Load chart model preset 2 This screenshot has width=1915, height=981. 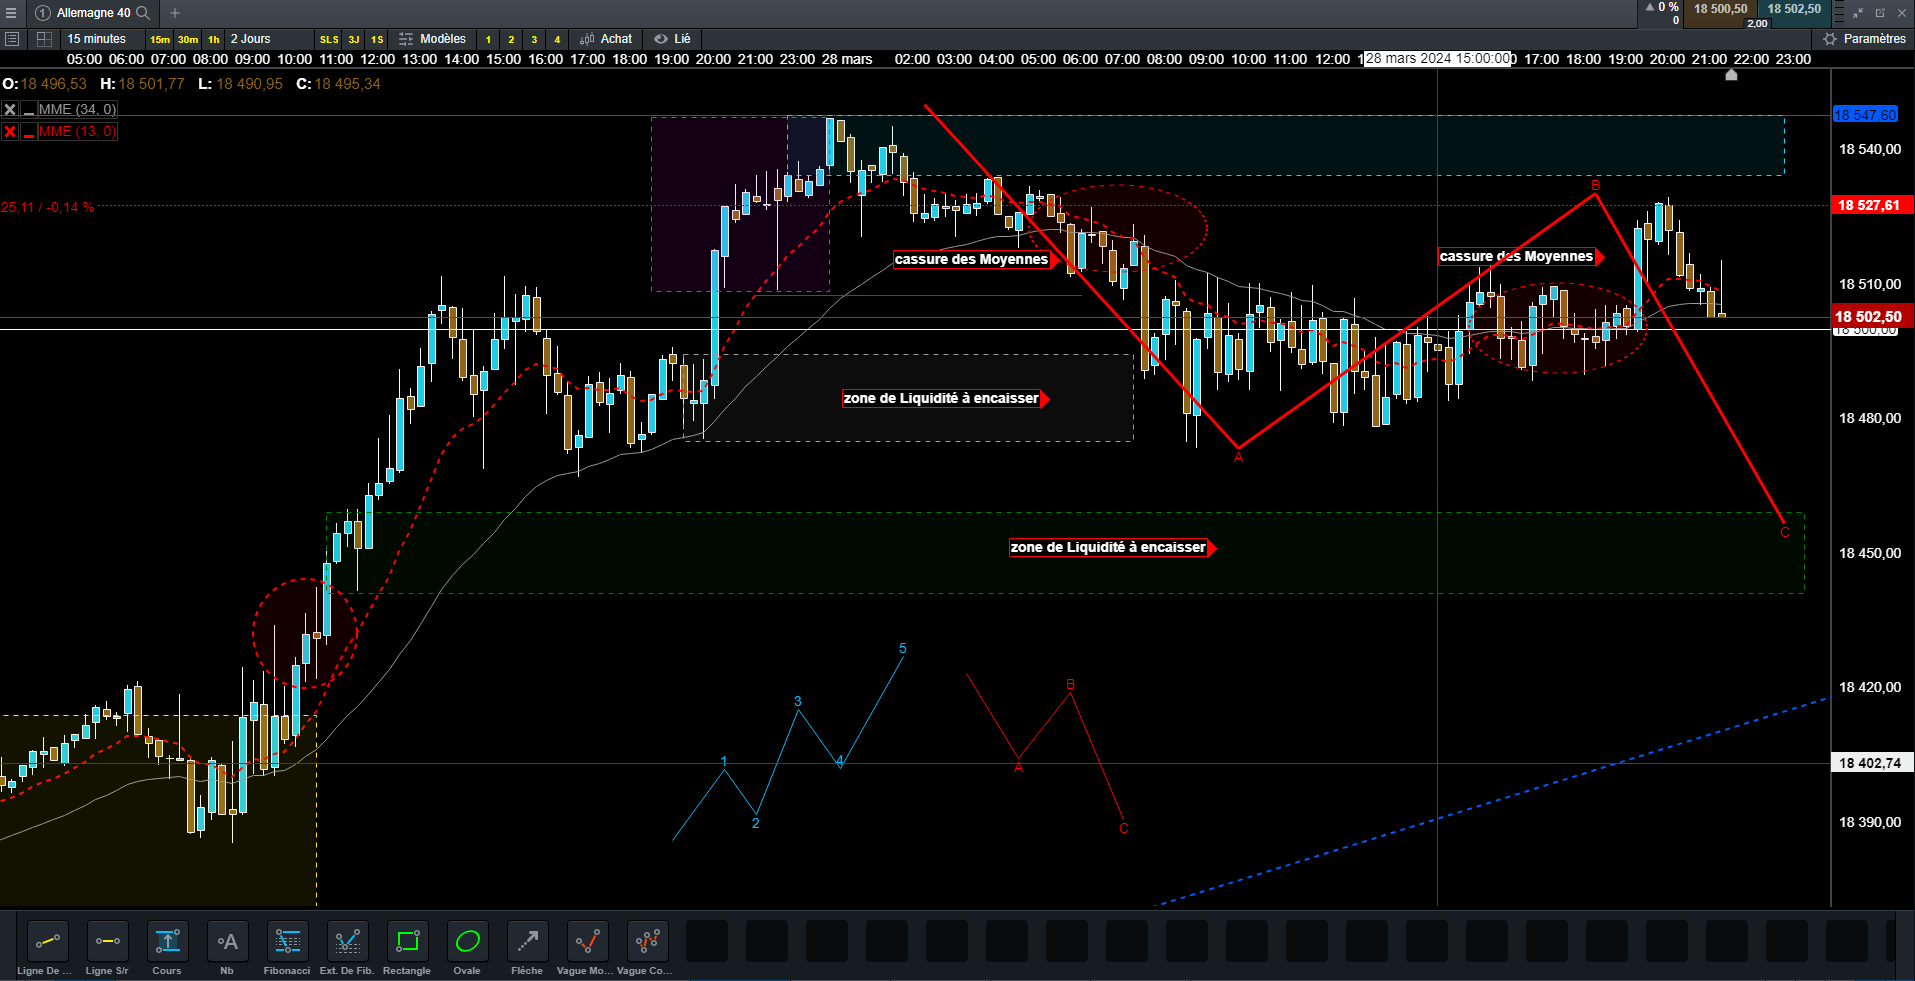click(x=511, y=40)
